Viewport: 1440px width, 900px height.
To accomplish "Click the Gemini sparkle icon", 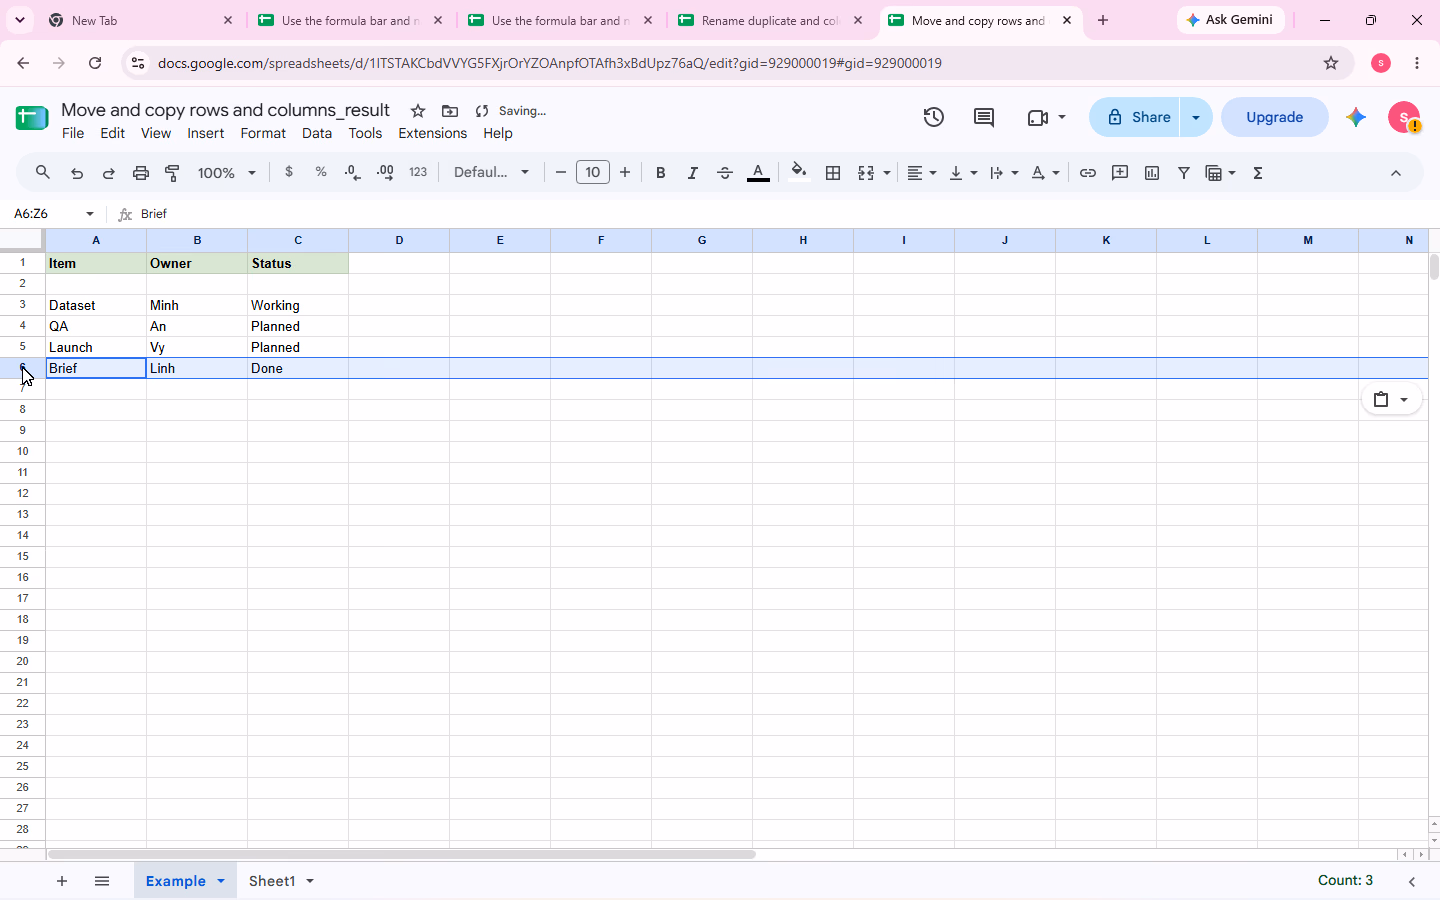I will point(1356,117).
